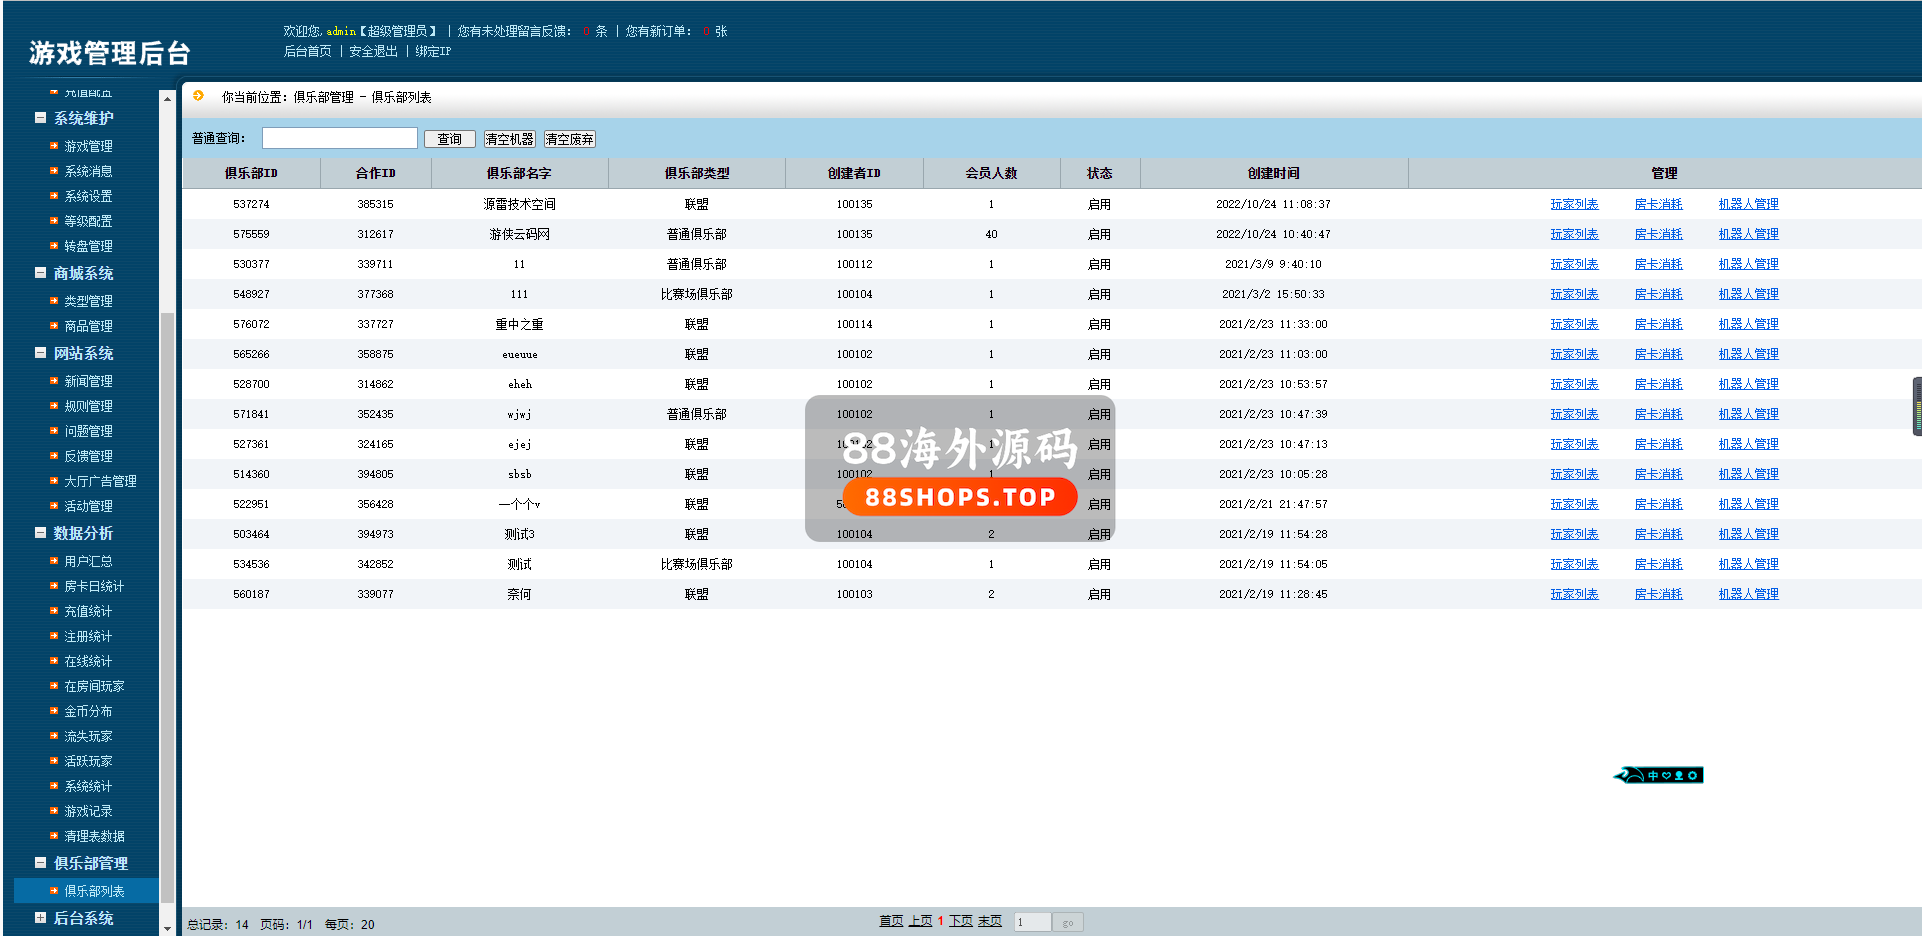
Task: Click the bullet icon beside 俱乐部列表
Action: coord(54,891)
